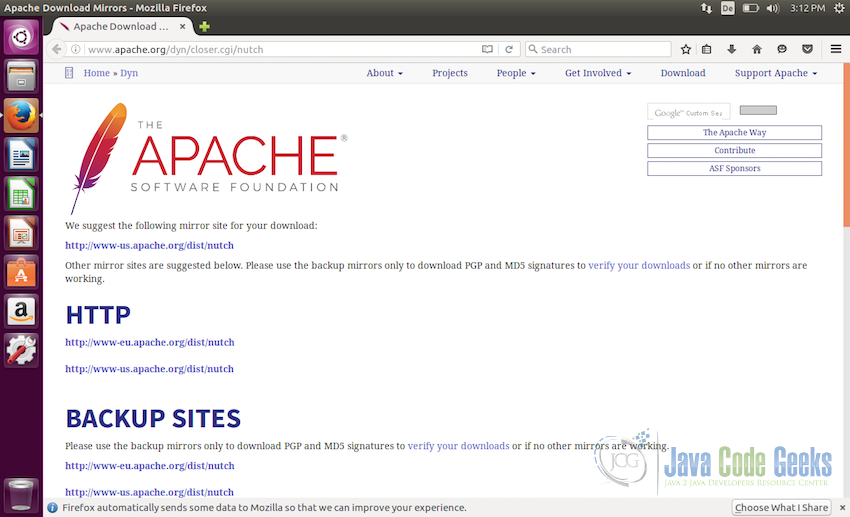Close the Apache Download tab
Viewport: 850px width, 517px height.
183,26
